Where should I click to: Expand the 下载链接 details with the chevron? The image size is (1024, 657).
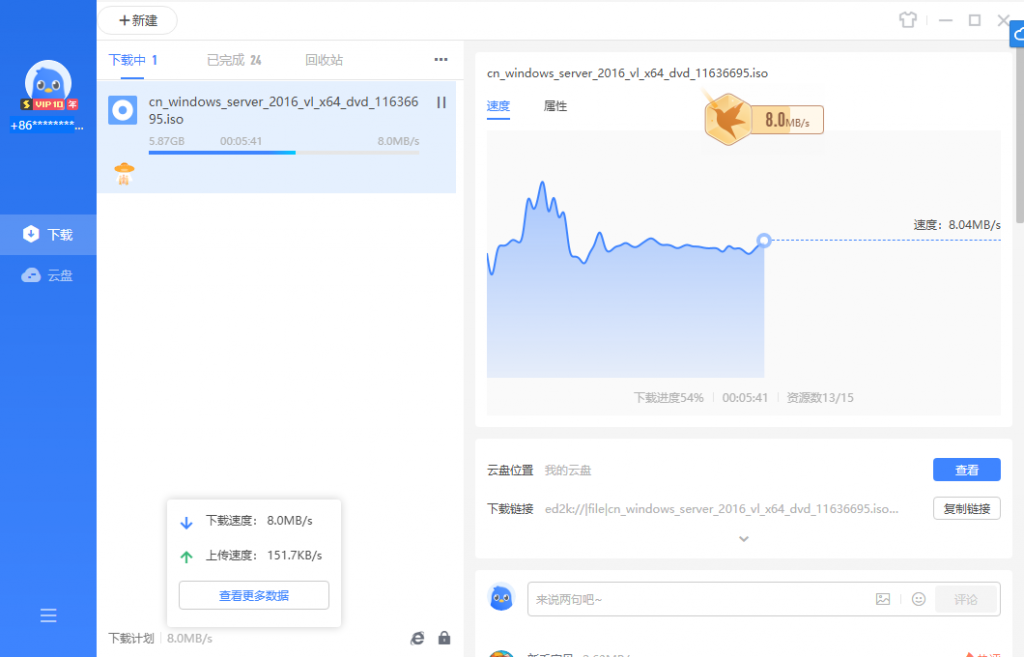(x=743, y=538)
